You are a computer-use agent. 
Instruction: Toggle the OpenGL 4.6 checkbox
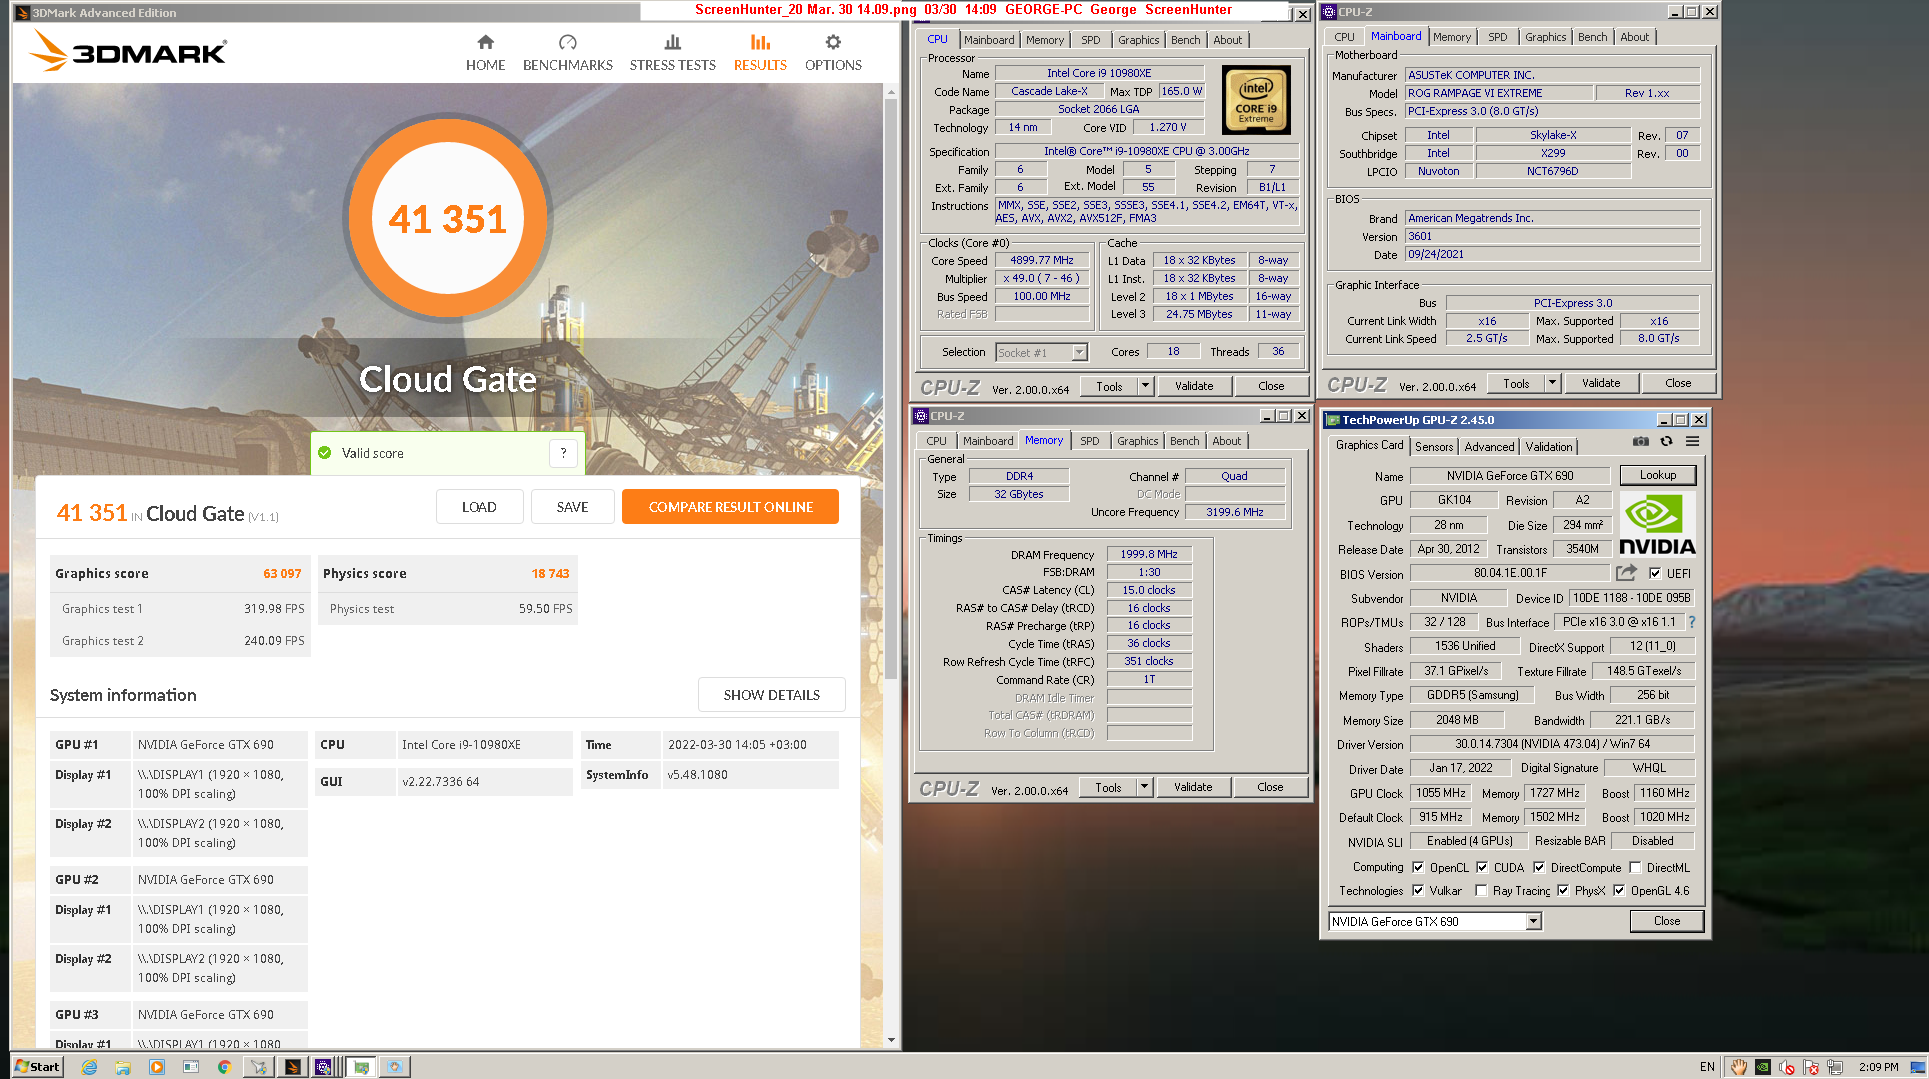1619,890
